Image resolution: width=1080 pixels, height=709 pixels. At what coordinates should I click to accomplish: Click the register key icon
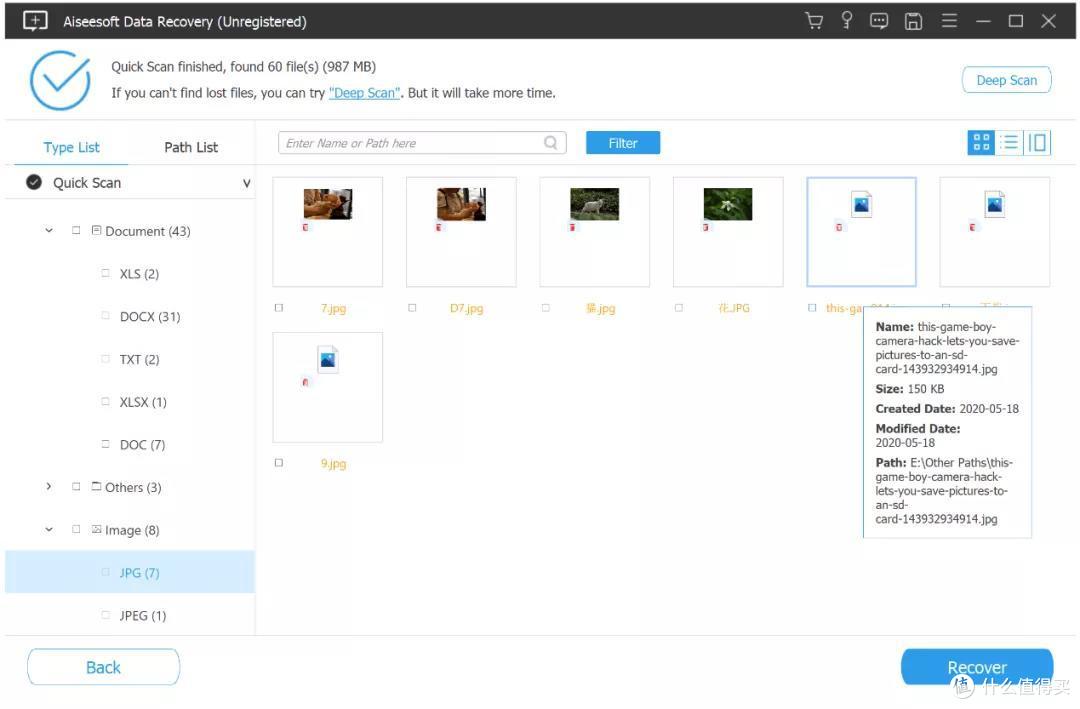tap(847, 21)
